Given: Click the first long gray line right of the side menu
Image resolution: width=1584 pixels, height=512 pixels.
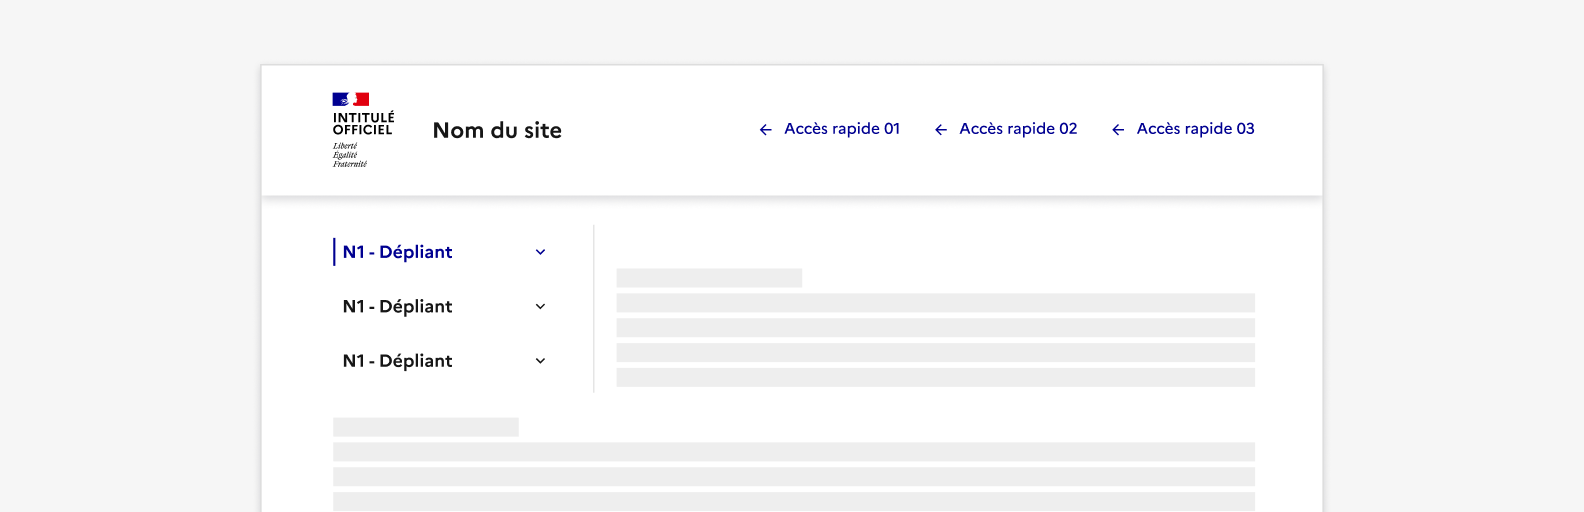Looking at the screenshot, I should point(935,303).
